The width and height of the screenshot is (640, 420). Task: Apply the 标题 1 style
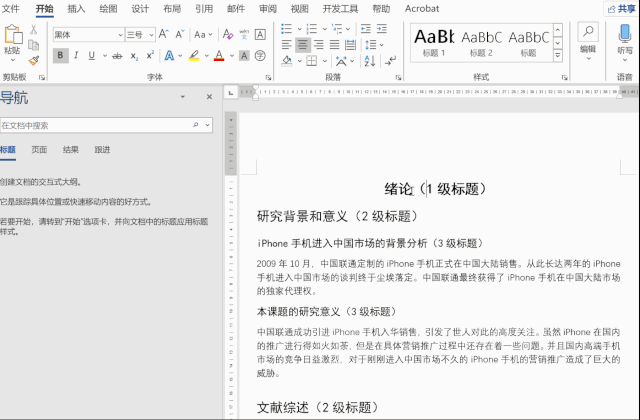pyautogui.click(x=433, y=42)
